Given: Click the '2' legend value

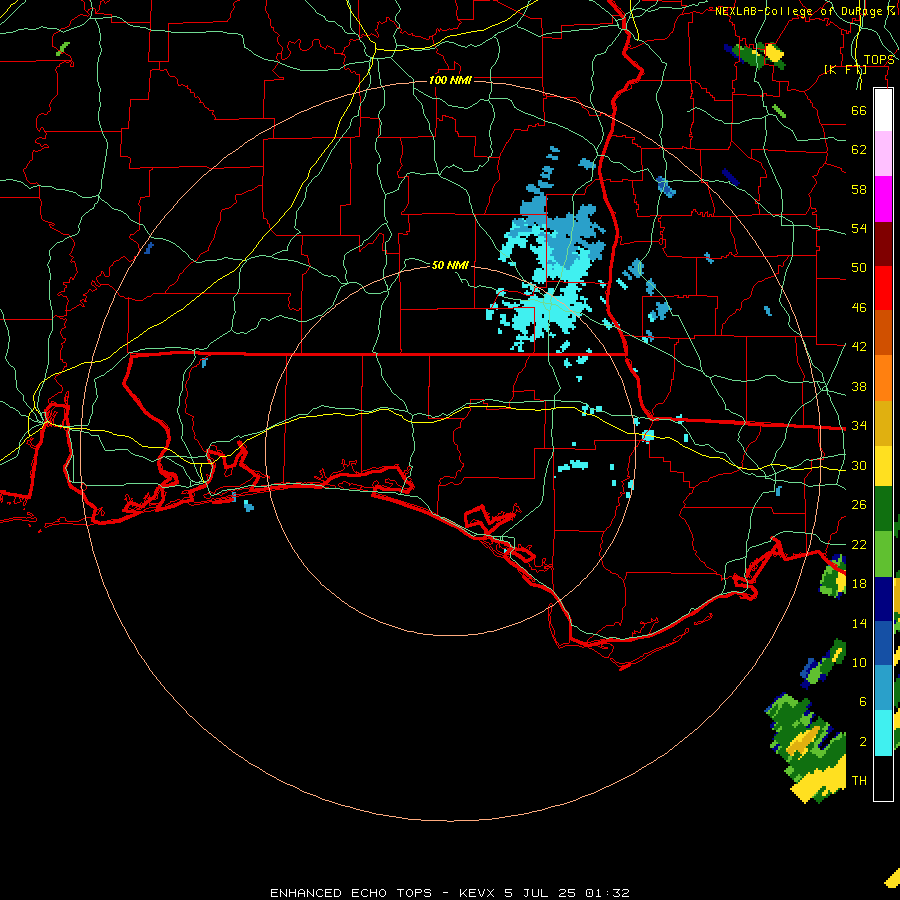Looking at the screenshot, I should pyautogui.click(x=863, y=741).
